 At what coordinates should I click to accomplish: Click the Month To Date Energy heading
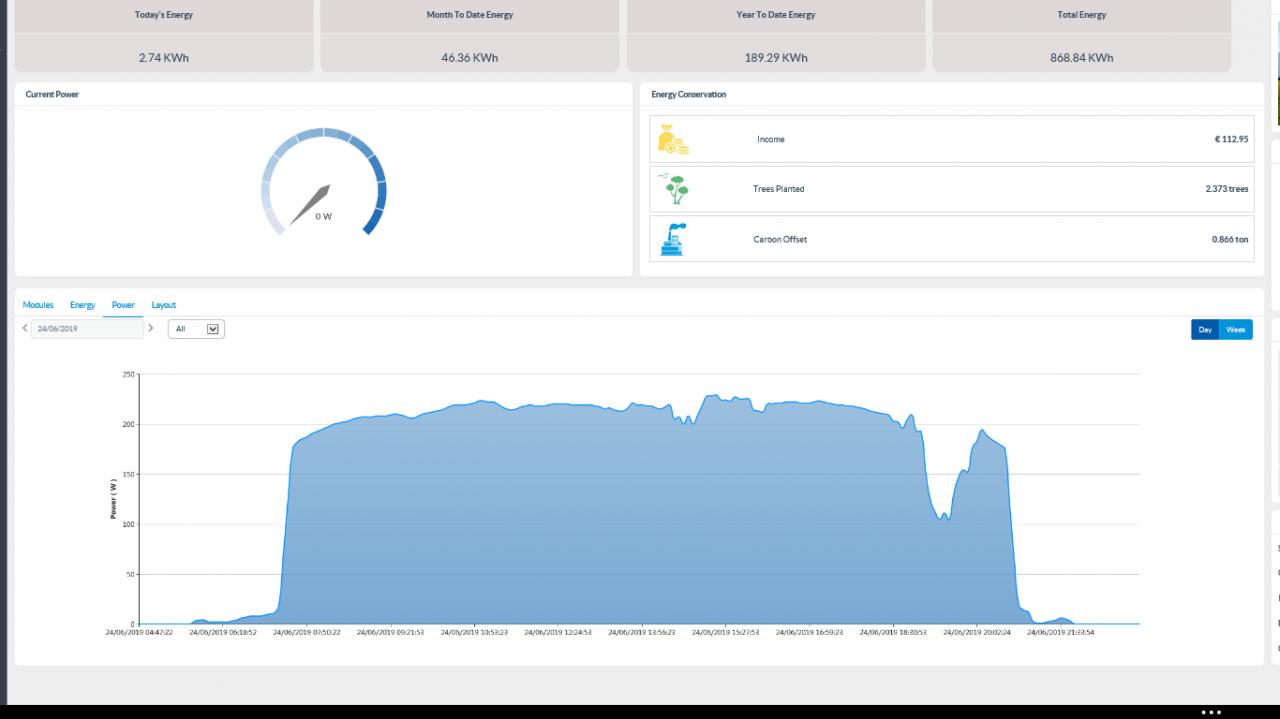[470, 15]
